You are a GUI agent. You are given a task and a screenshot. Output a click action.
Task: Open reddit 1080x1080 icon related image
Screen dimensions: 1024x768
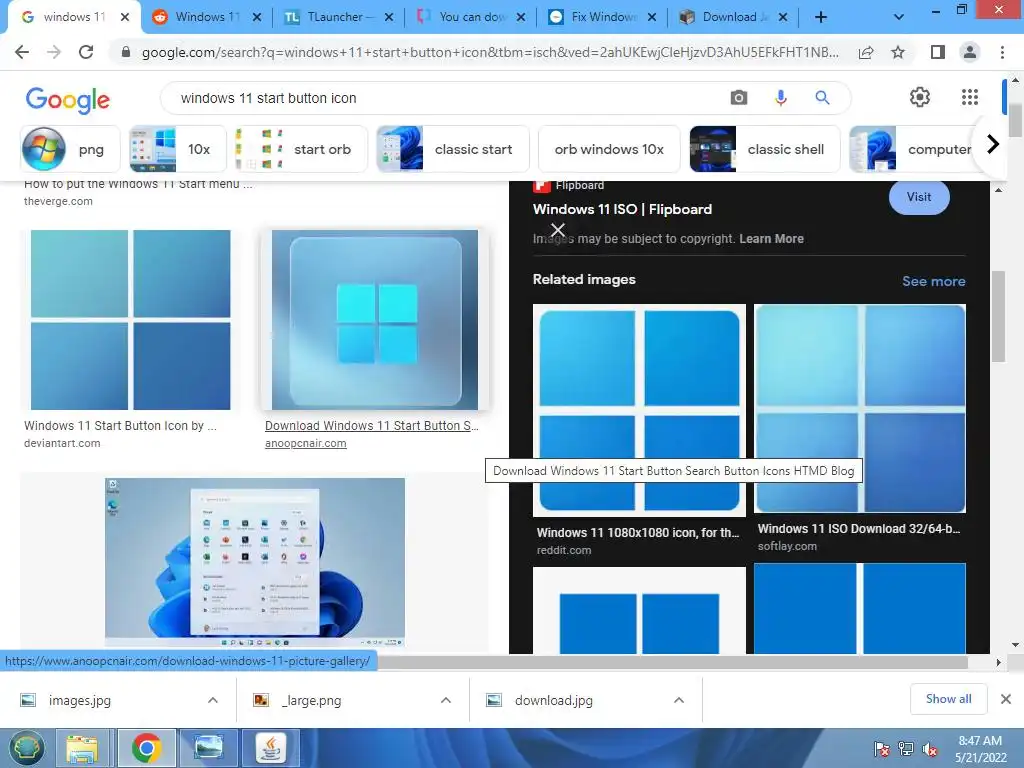pyautogui.click(x=639, y=410)
